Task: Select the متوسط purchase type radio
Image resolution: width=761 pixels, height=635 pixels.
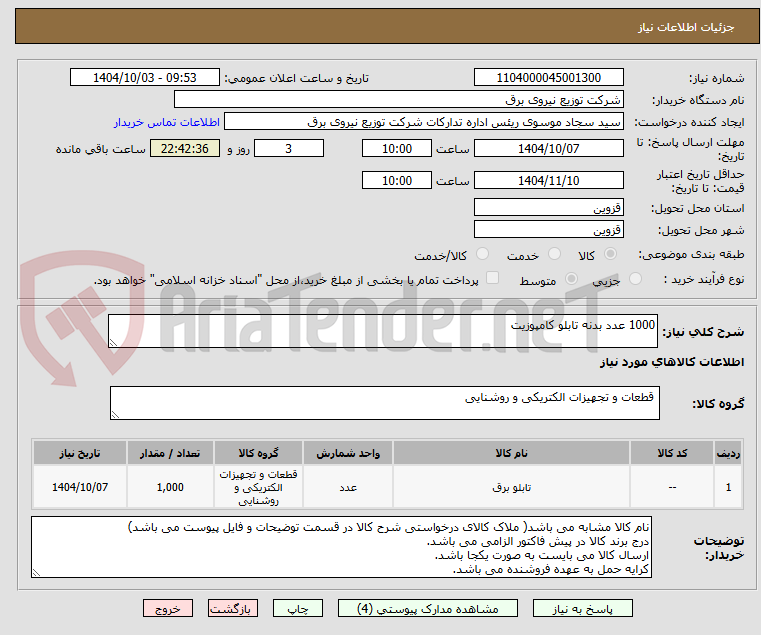Action: pos(571,279)
